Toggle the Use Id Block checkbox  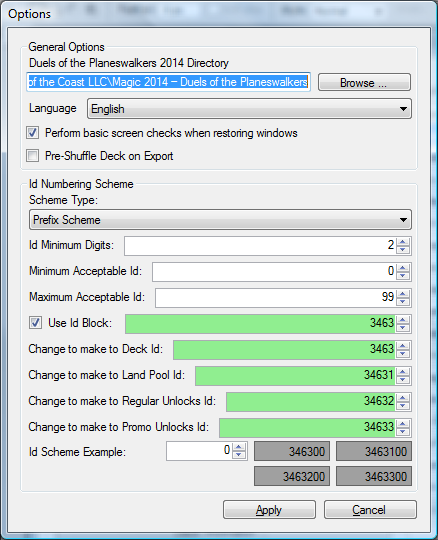[x=35, y=323]
